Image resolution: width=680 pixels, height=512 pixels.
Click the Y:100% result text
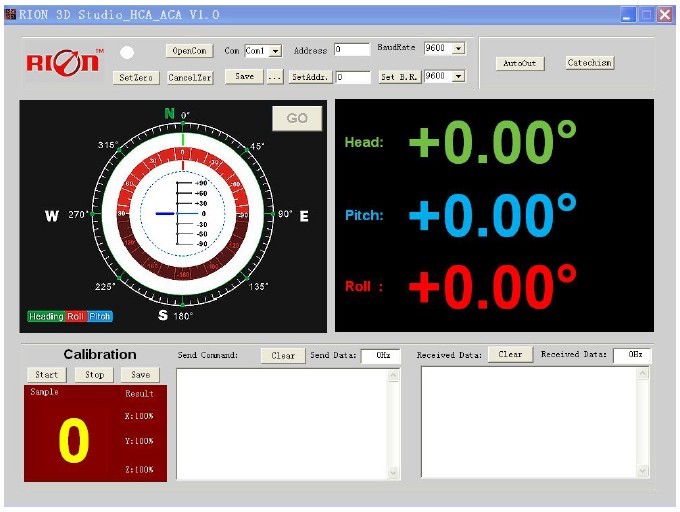pos(139,441)
